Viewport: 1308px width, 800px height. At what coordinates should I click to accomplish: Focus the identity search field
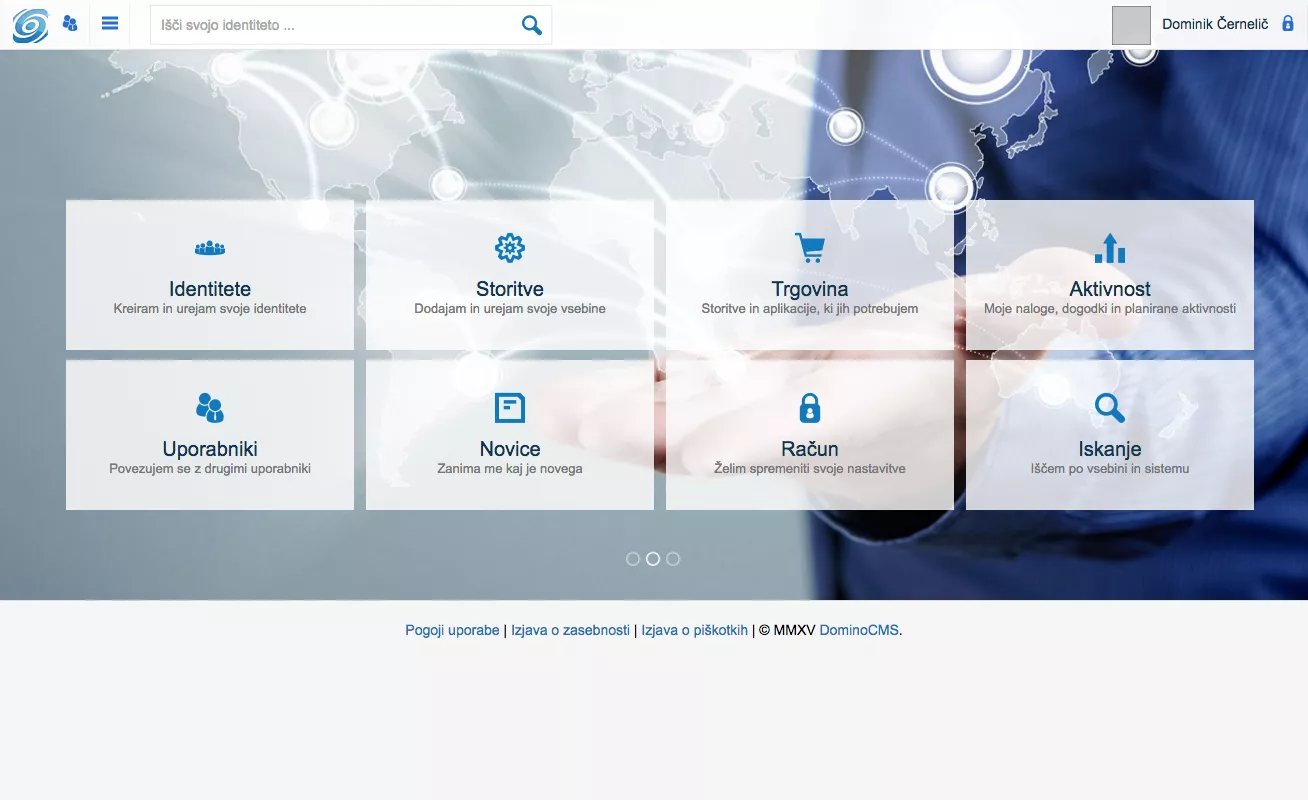click(x=335, y=25)
